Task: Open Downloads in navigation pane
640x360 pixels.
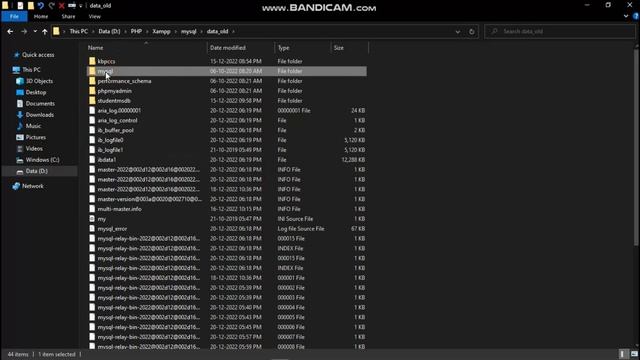Action: coord(40,115)
